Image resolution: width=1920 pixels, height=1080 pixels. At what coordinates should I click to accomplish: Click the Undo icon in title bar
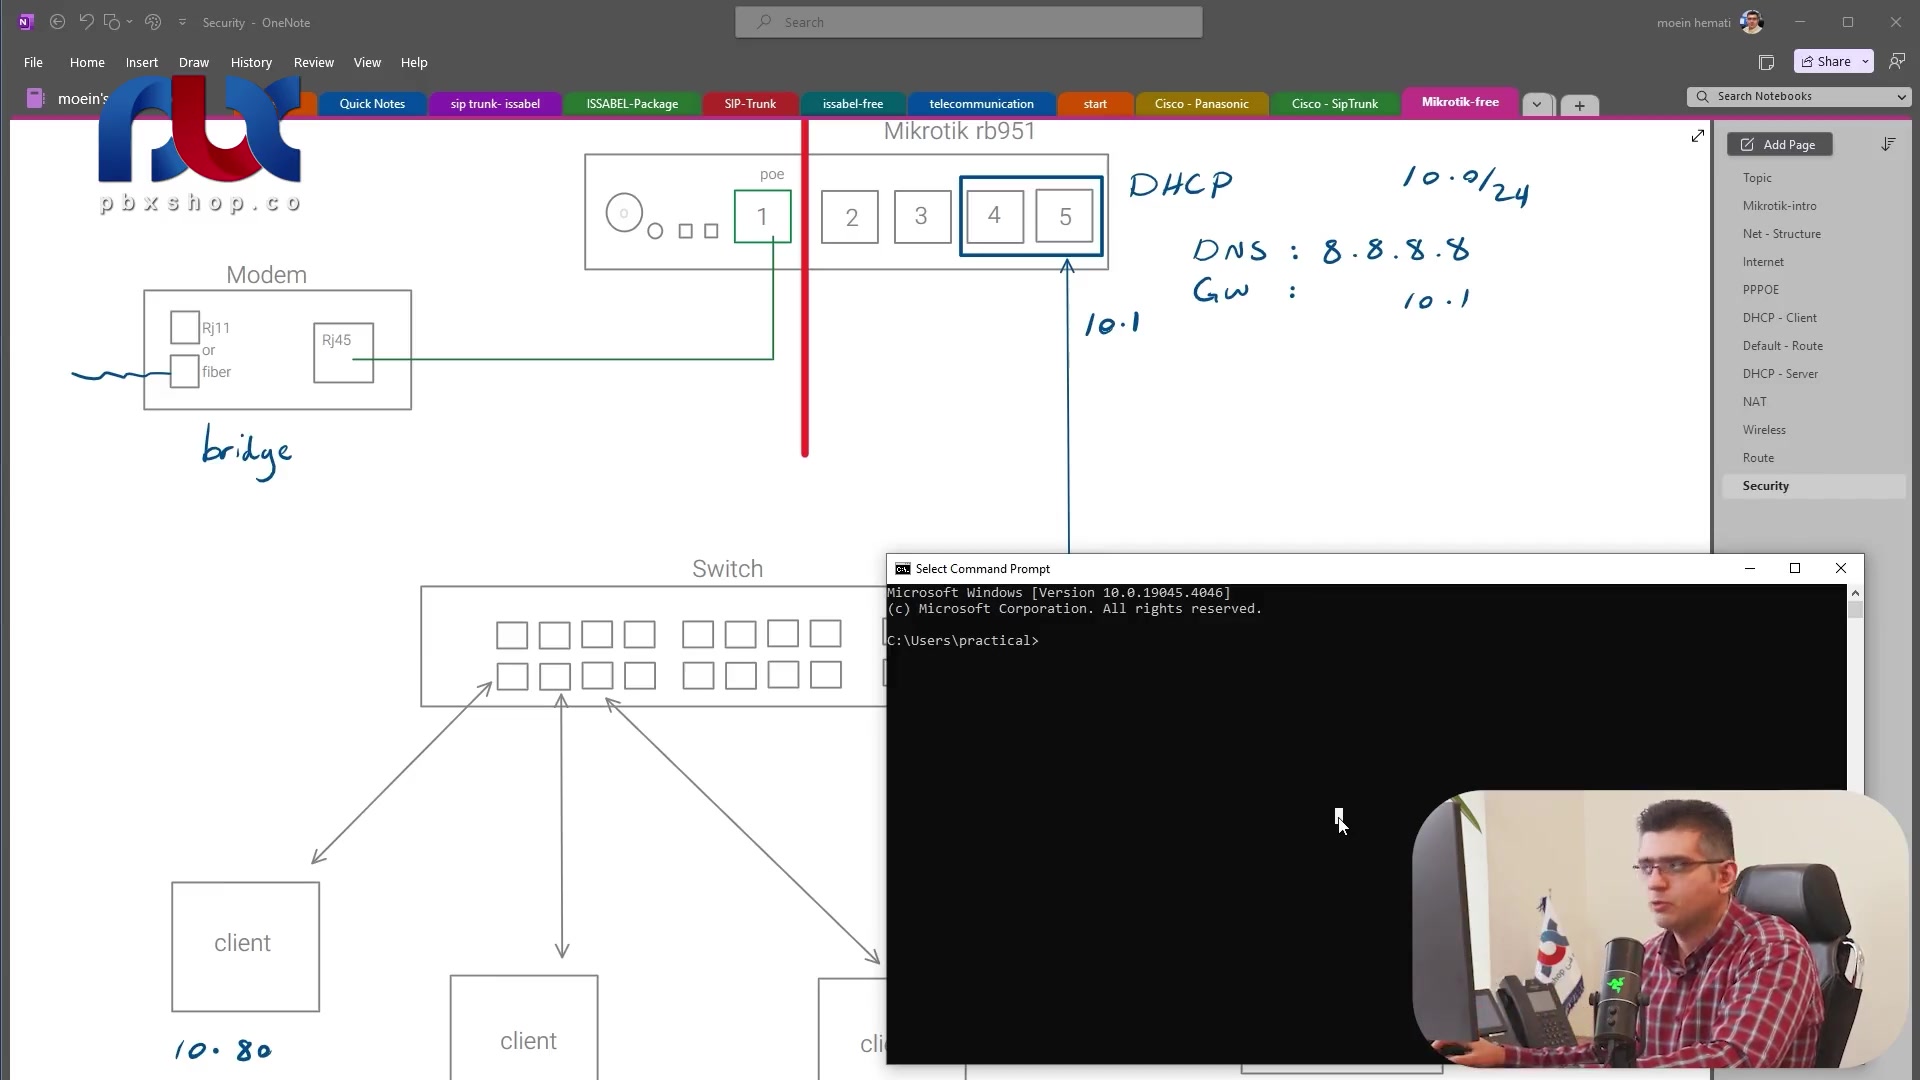click(x=86, y=22)
